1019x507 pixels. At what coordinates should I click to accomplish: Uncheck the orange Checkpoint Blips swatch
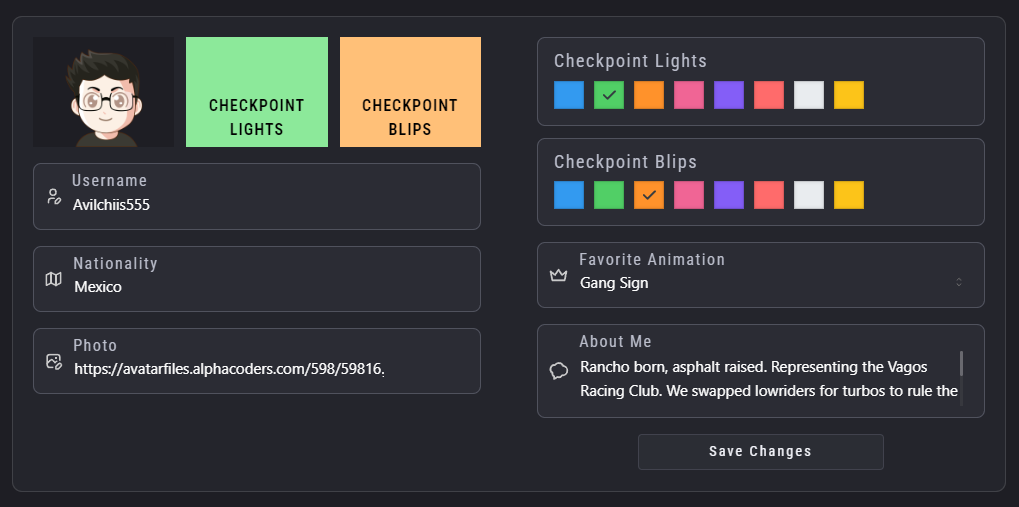click(x=649, y=195)
